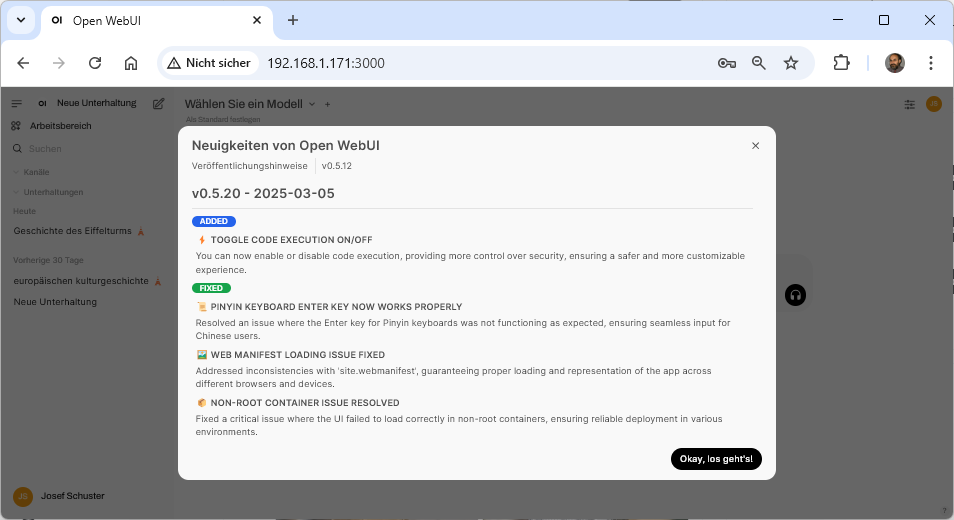Open the 'Wählen Sie ein Modell' dropdown
Image resolution: width=954 pixels, height=520 pixels.
pos(250,104)
